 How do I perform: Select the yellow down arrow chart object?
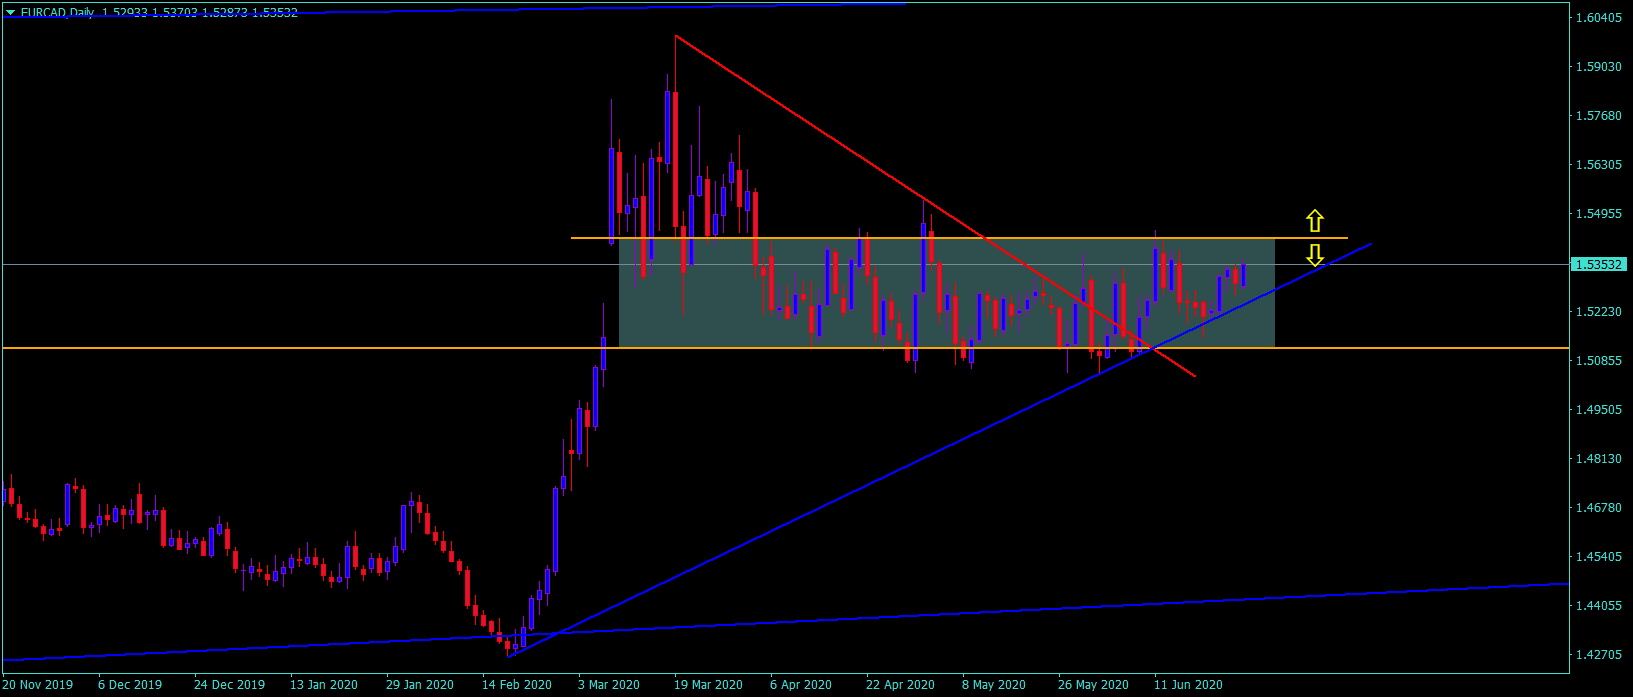click(1315, 255)
